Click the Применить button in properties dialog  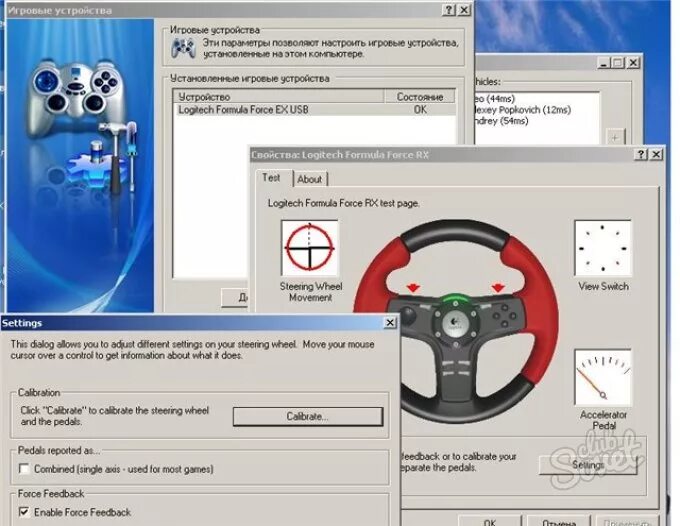(x=628, y=522)
